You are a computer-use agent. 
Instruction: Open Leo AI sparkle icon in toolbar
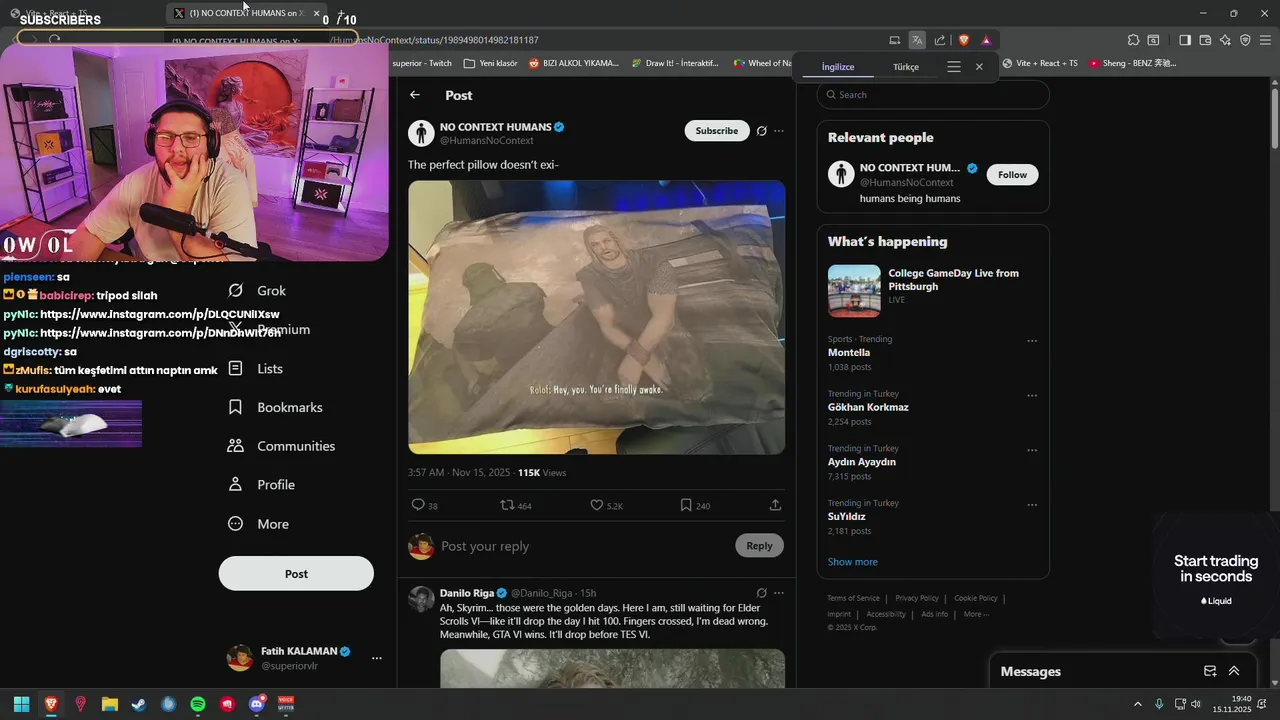[1225, 40]
